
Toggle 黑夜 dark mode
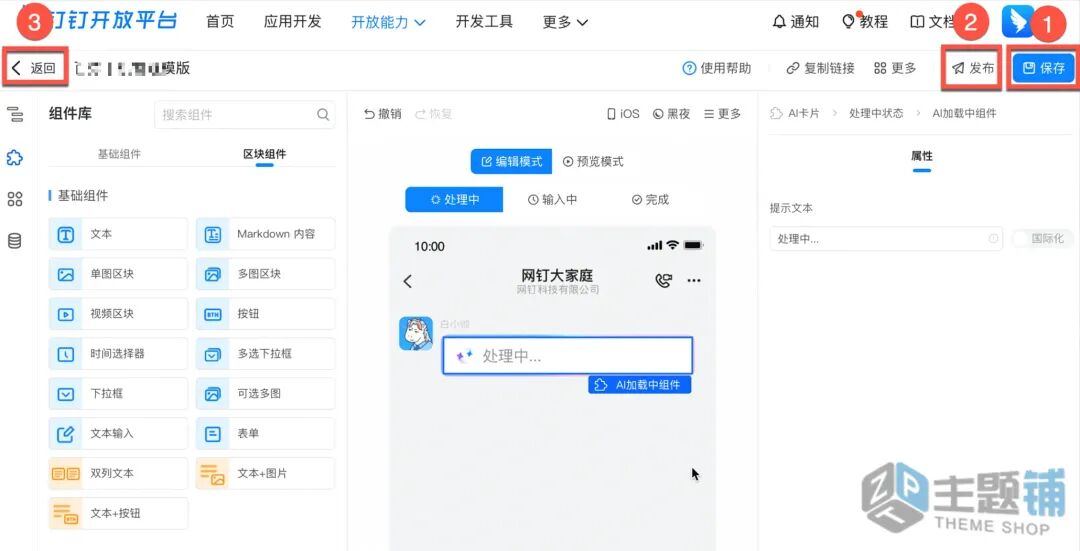pos(672,114)
